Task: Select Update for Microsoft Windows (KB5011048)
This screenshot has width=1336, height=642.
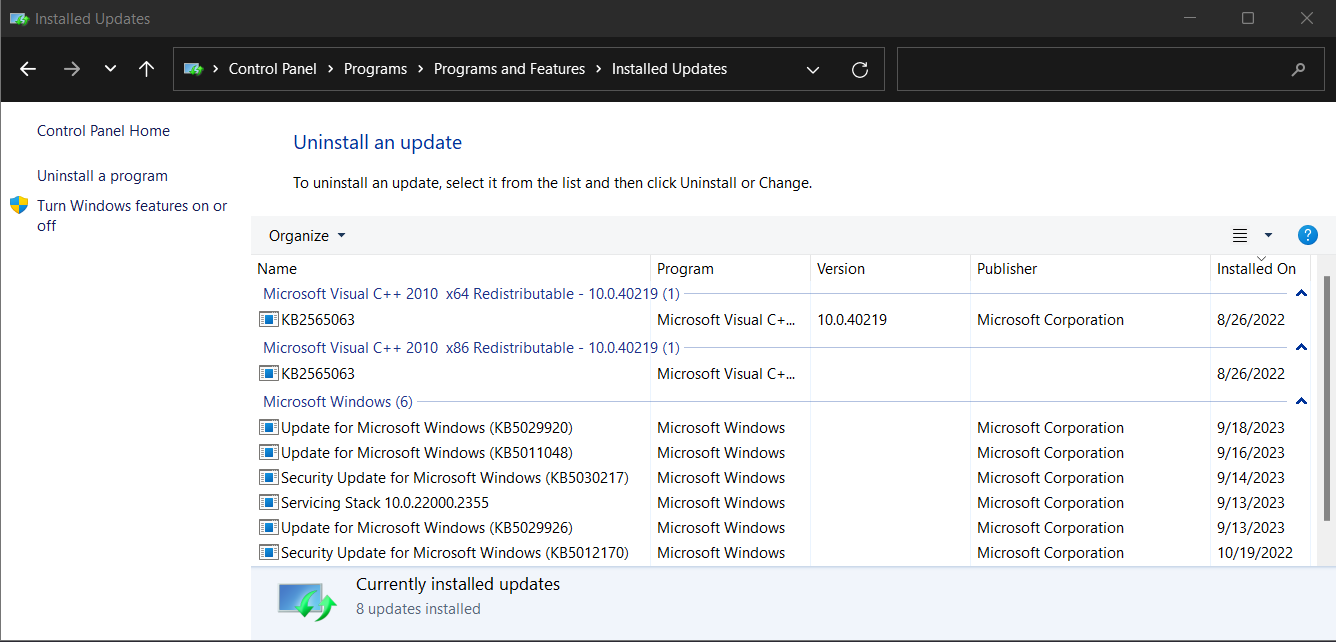Action: coord(427,453)
